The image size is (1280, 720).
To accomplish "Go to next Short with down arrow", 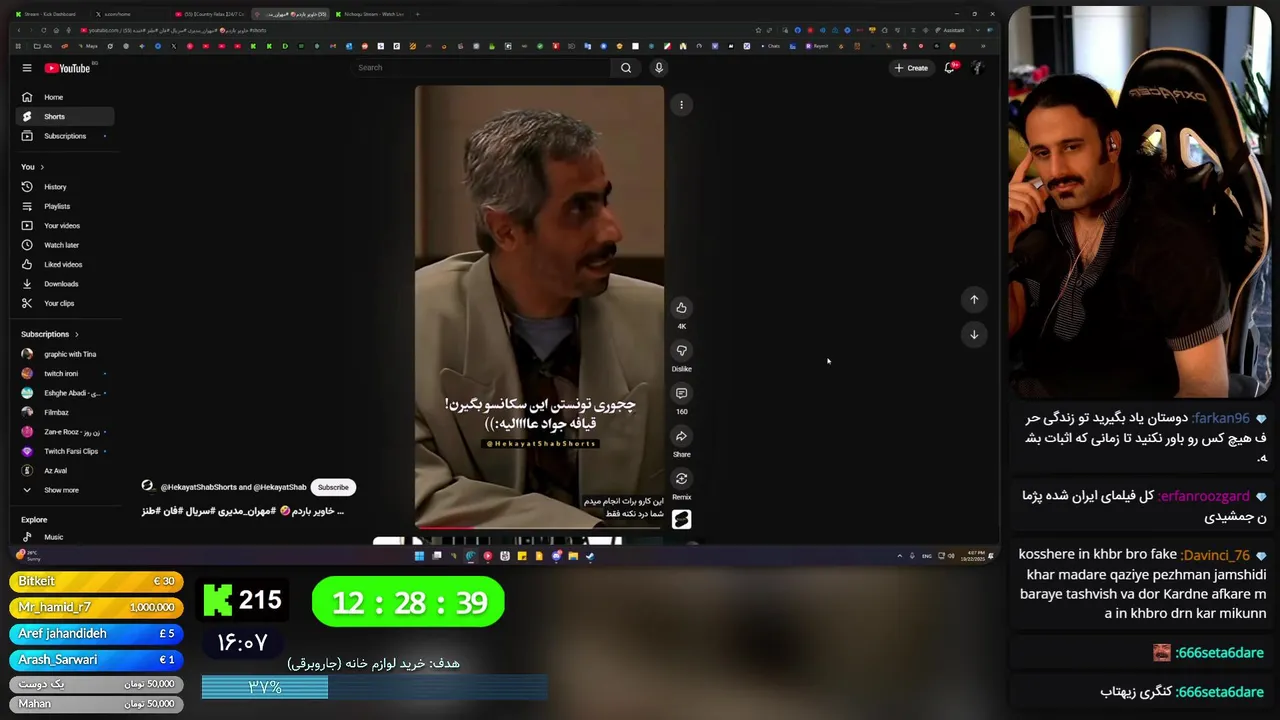I will point(974,335).
